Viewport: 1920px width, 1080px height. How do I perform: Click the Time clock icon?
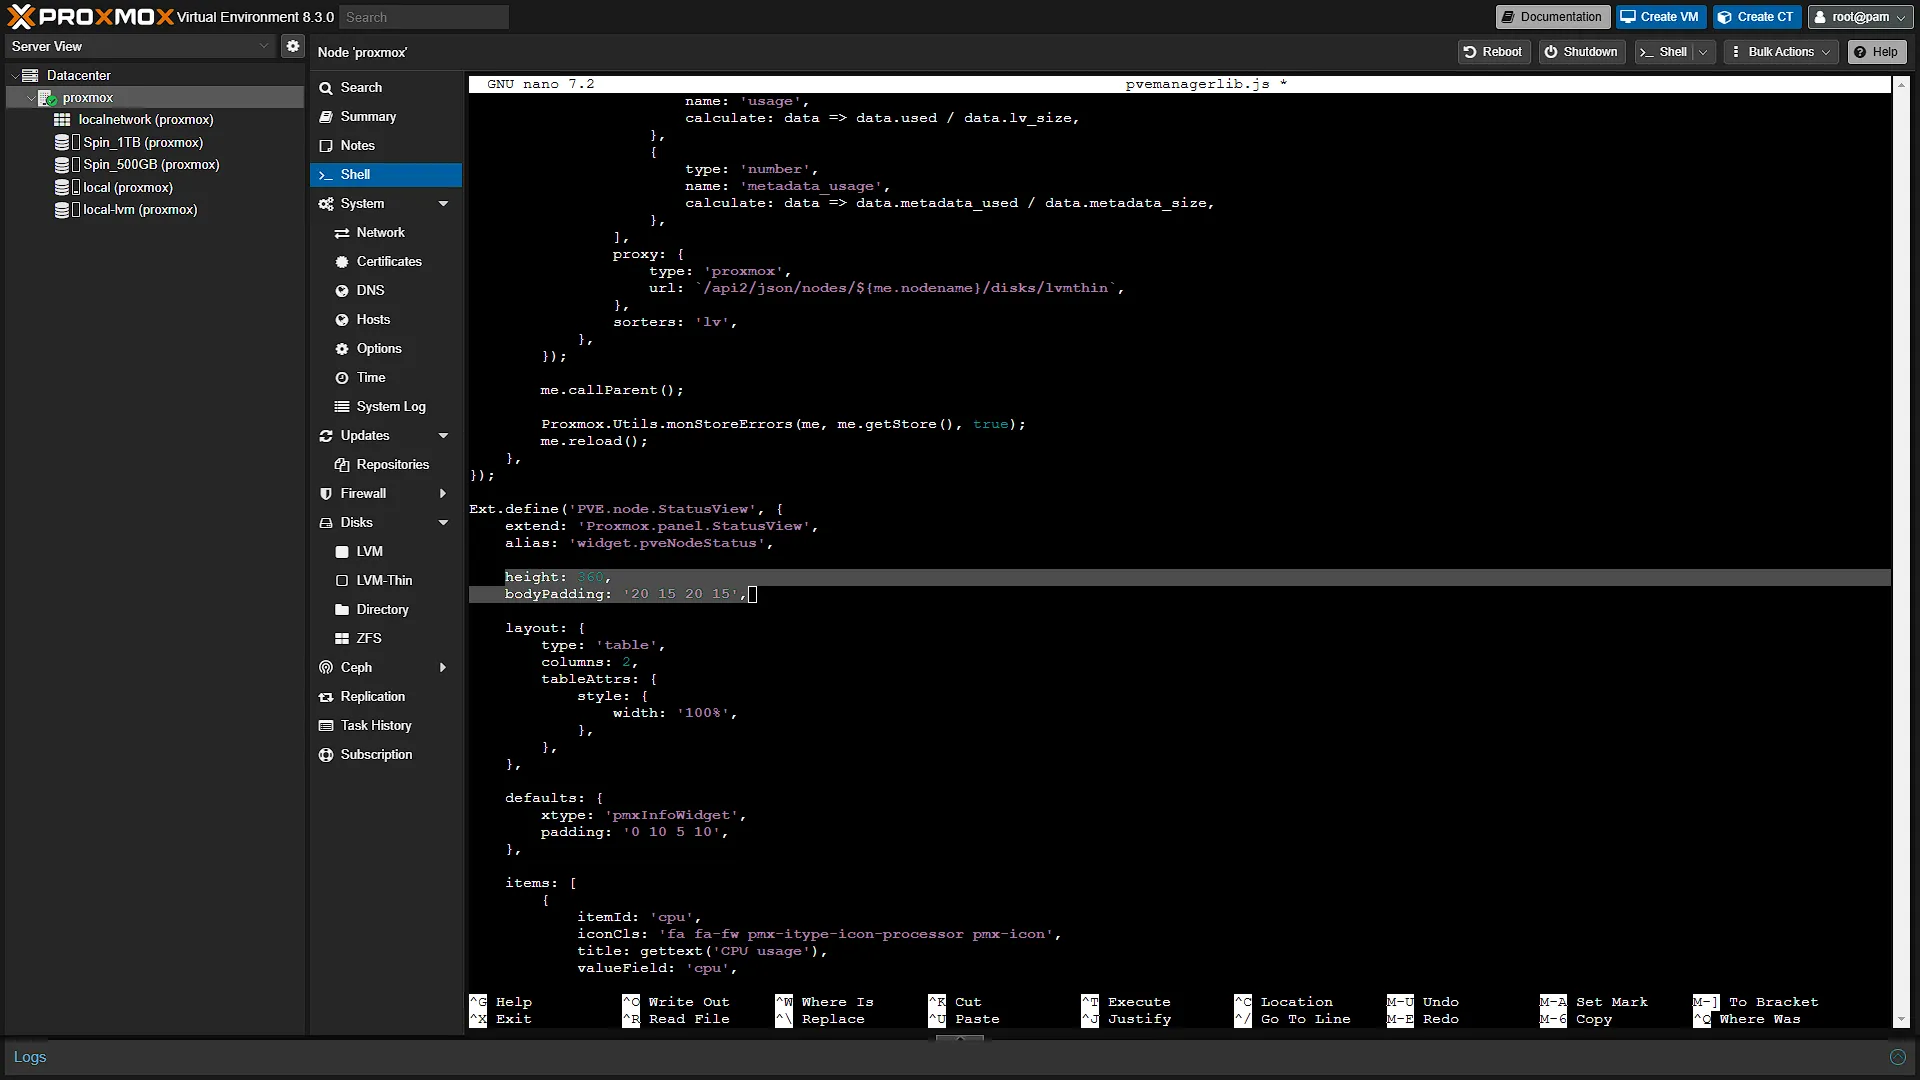[342, 378]
